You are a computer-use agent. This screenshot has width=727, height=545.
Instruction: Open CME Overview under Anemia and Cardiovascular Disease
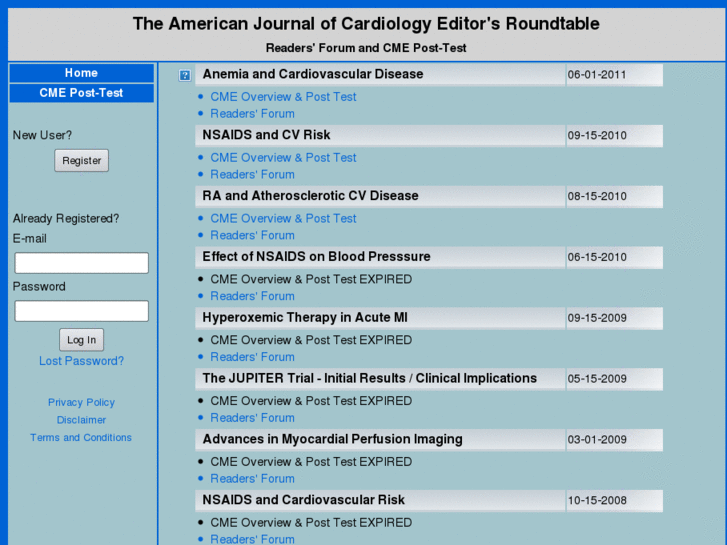(283, 96)
